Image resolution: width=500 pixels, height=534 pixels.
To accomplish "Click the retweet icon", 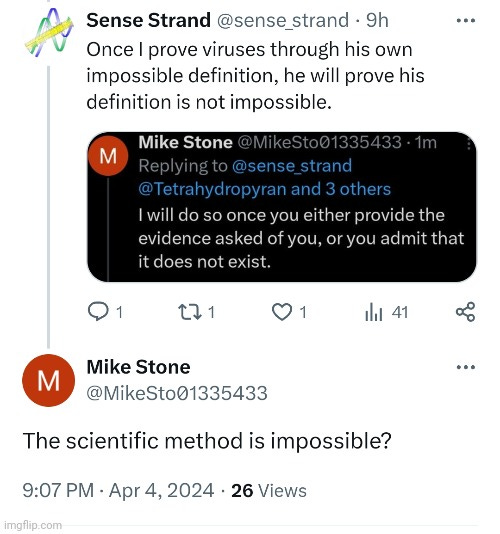I will [x=190, y=312].
